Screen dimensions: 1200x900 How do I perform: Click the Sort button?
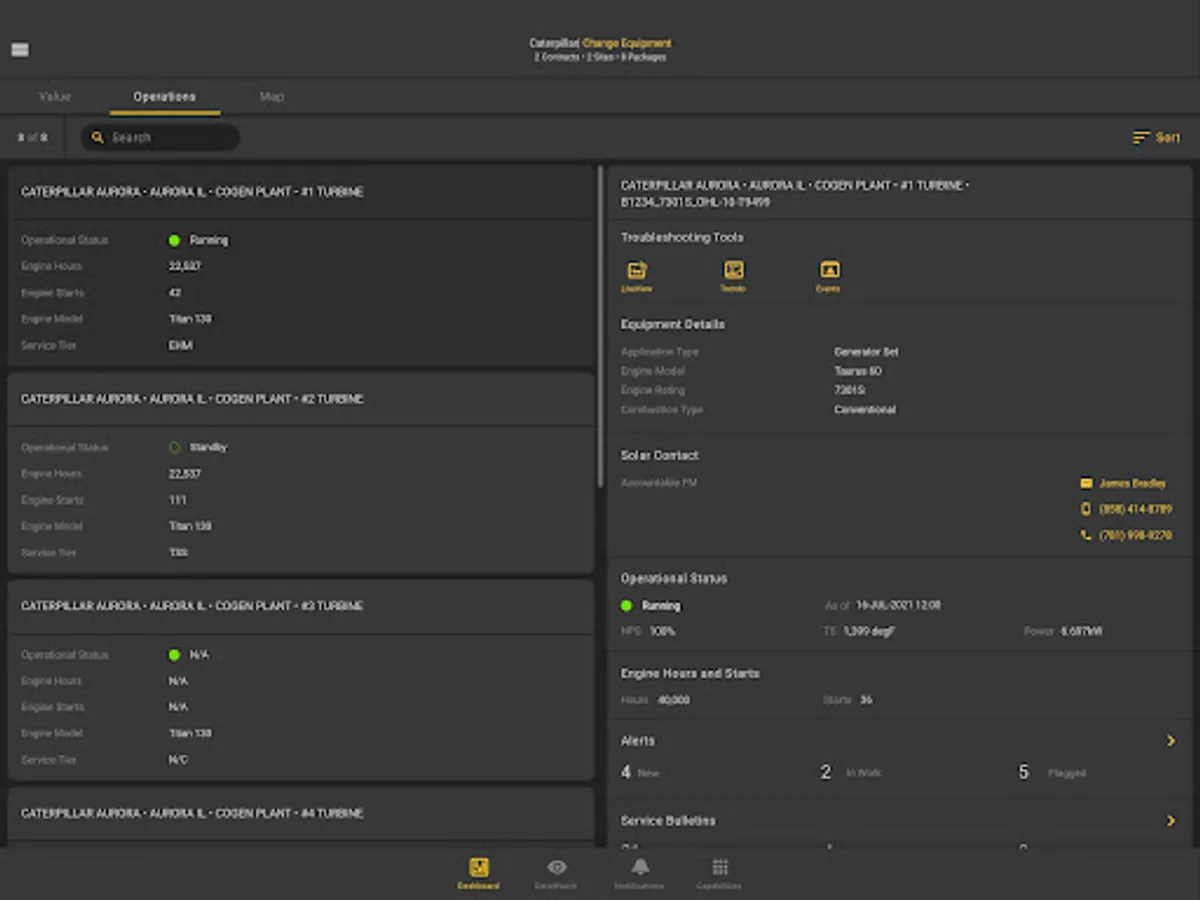[1156, 138]
